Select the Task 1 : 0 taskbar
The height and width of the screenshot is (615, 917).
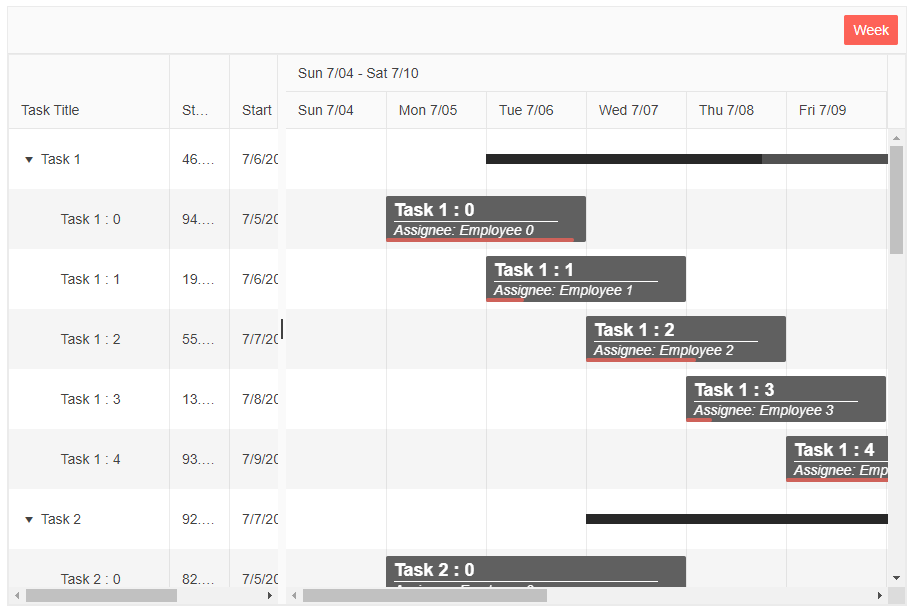(486, 218)
